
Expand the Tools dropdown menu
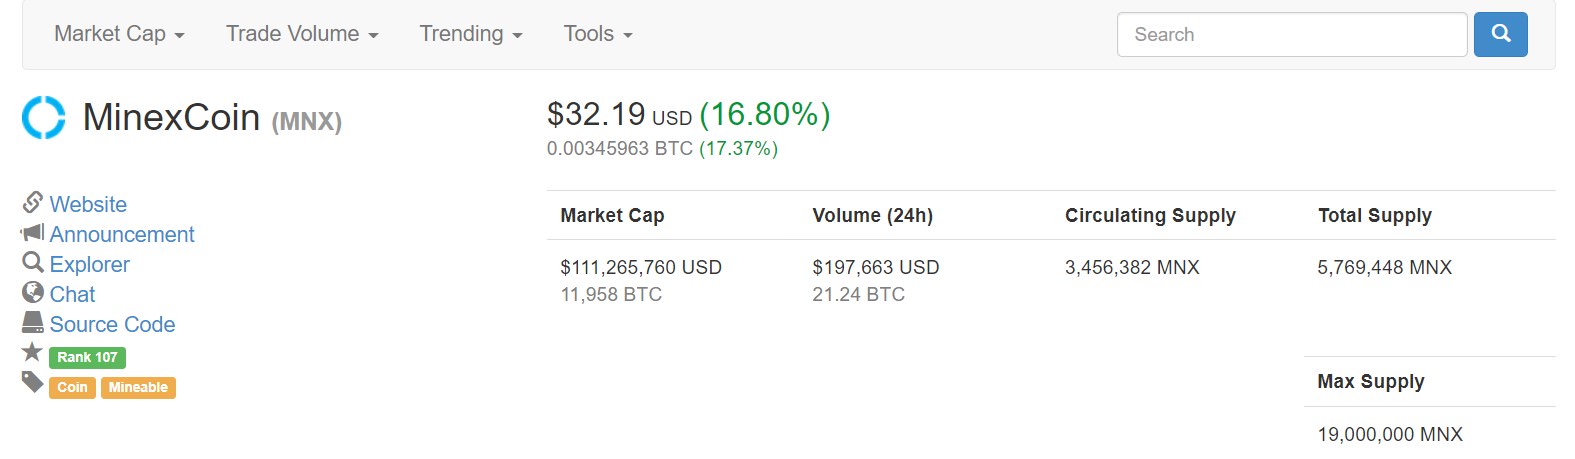[x=598, y=34]
